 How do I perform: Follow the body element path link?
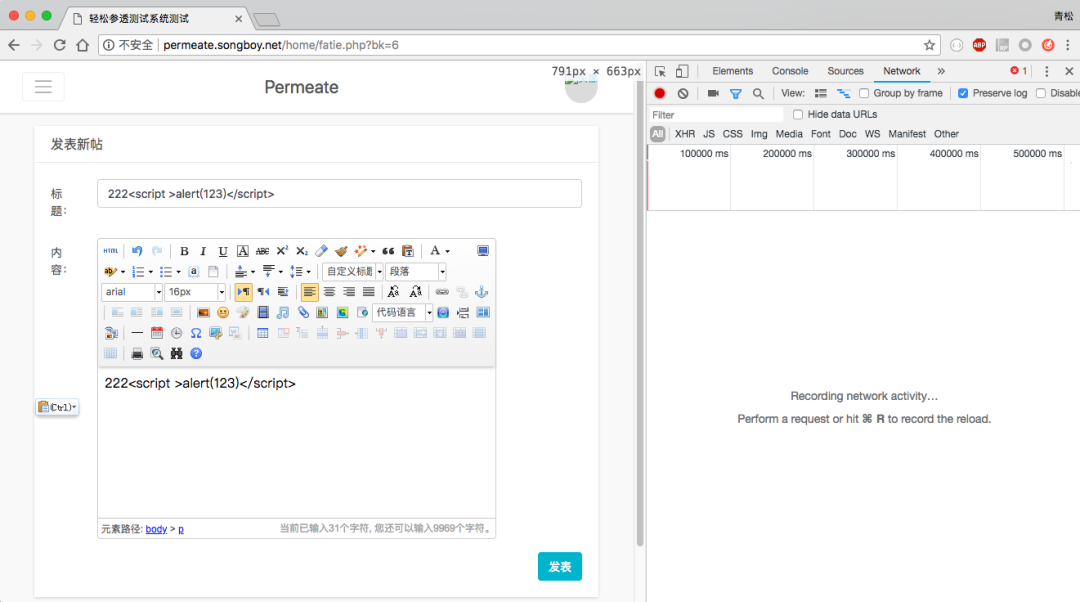coord(156,529)
